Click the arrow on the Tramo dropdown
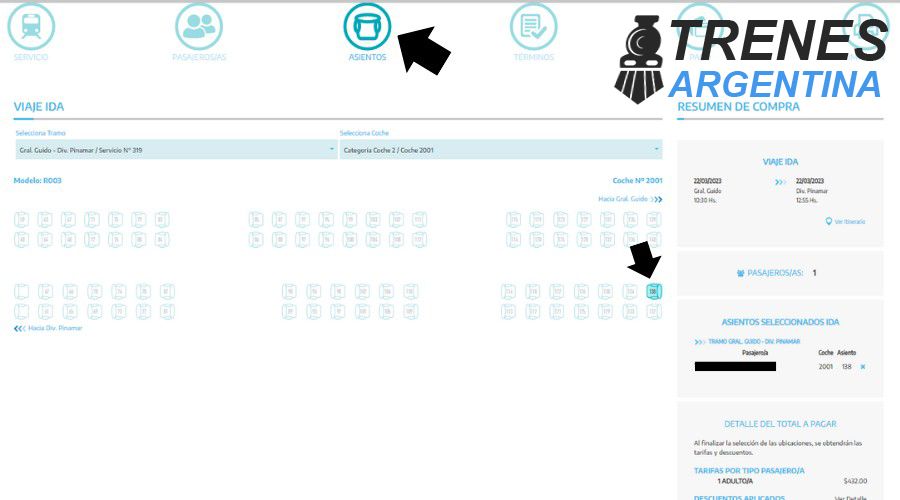The width and height of the screenshot is (900, 500). [x=331, y=149]
